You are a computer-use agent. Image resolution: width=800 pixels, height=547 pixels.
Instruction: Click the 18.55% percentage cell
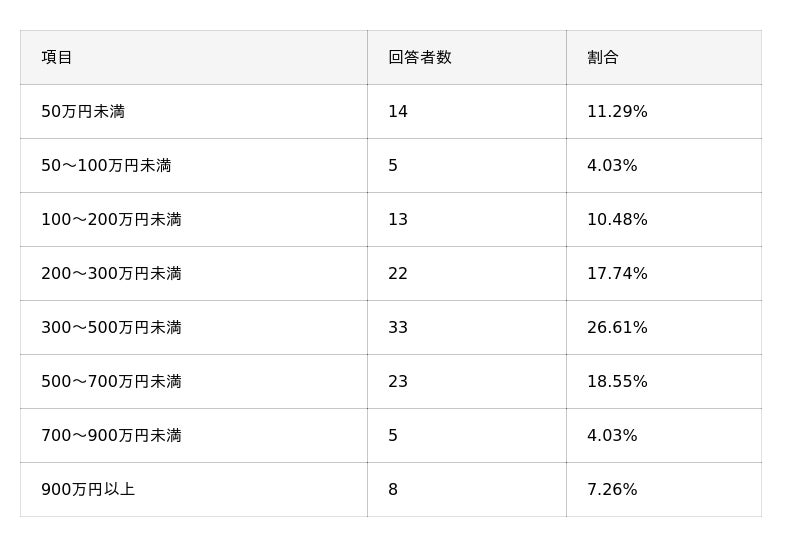tap(617, 382)
